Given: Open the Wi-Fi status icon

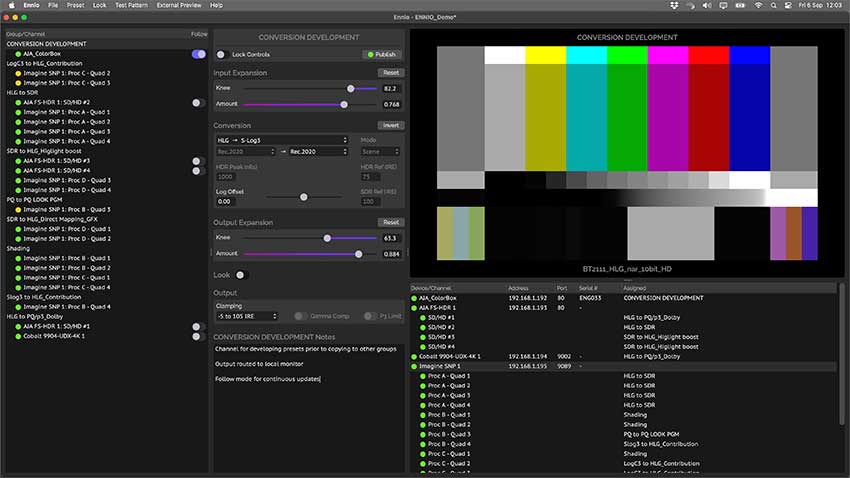Looking at the screenshot, I should point(759,5).
